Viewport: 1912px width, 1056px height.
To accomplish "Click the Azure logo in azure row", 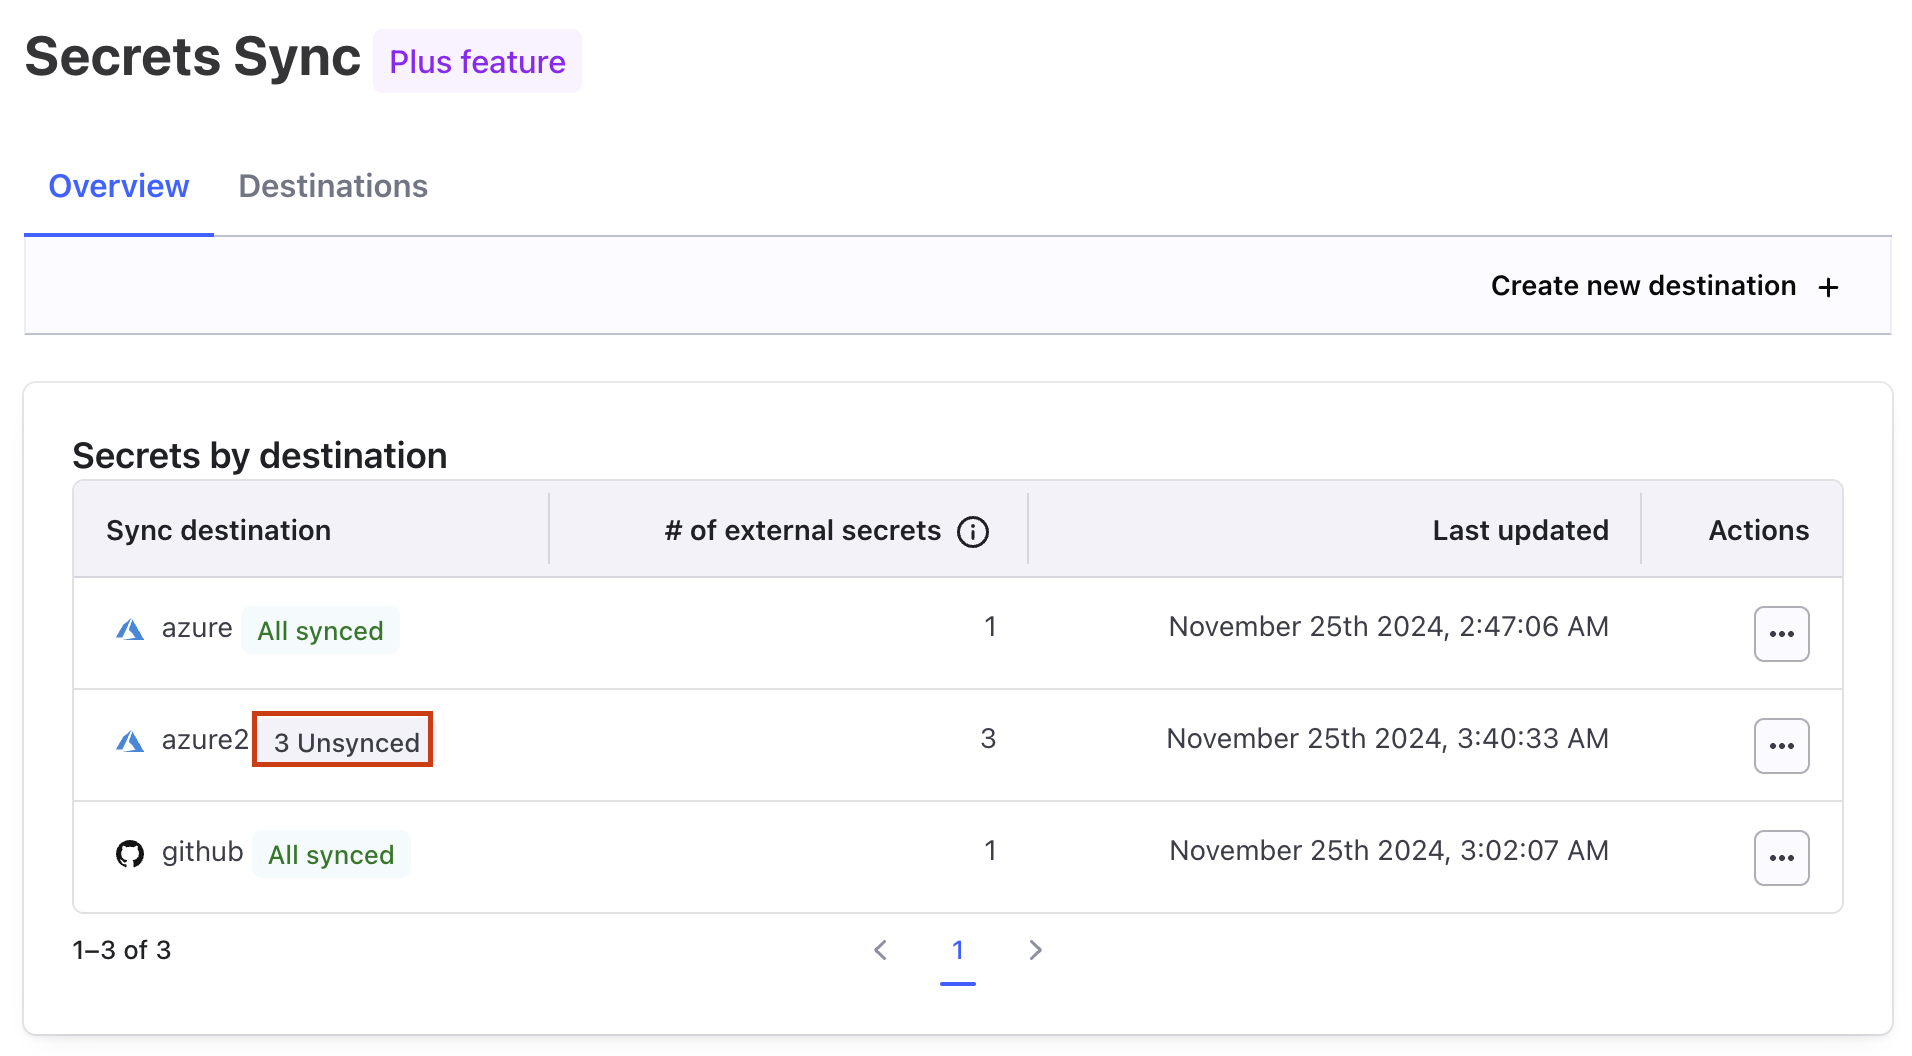I will (130, 630).
